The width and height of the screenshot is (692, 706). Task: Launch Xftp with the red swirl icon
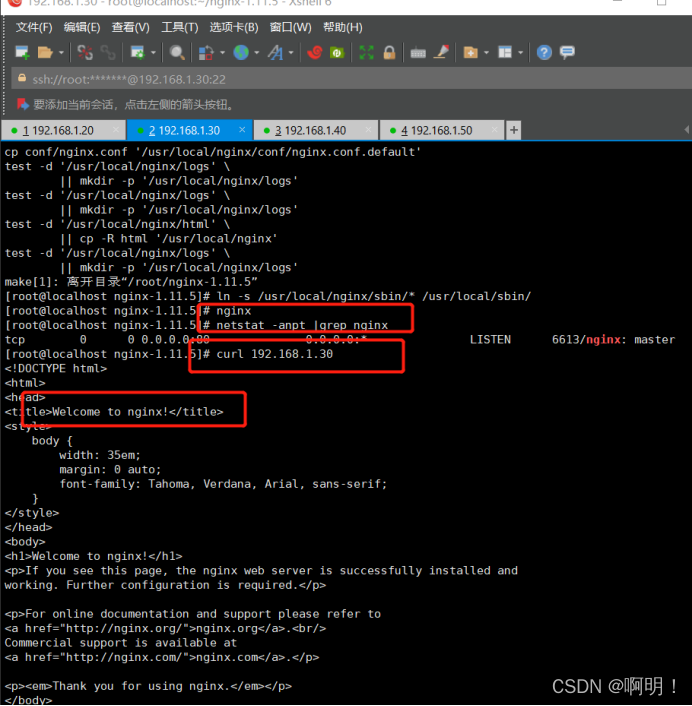pos(315,53)
